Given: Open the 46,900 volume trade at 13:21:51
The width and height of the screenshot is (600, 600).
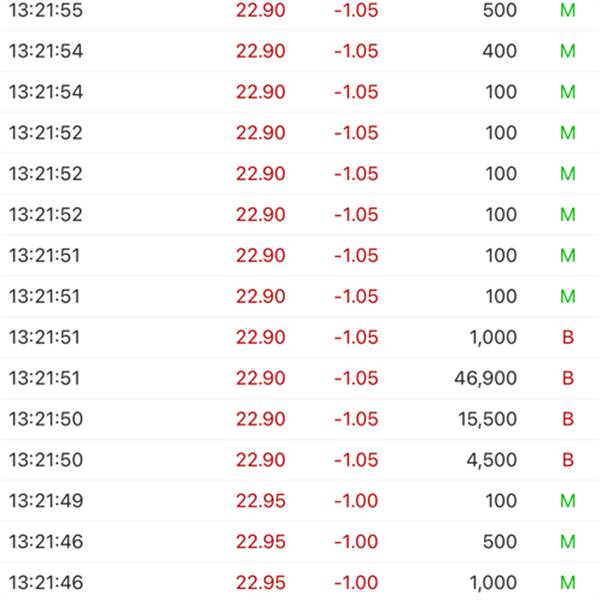Looking at the screenshot, I should 300,378.
